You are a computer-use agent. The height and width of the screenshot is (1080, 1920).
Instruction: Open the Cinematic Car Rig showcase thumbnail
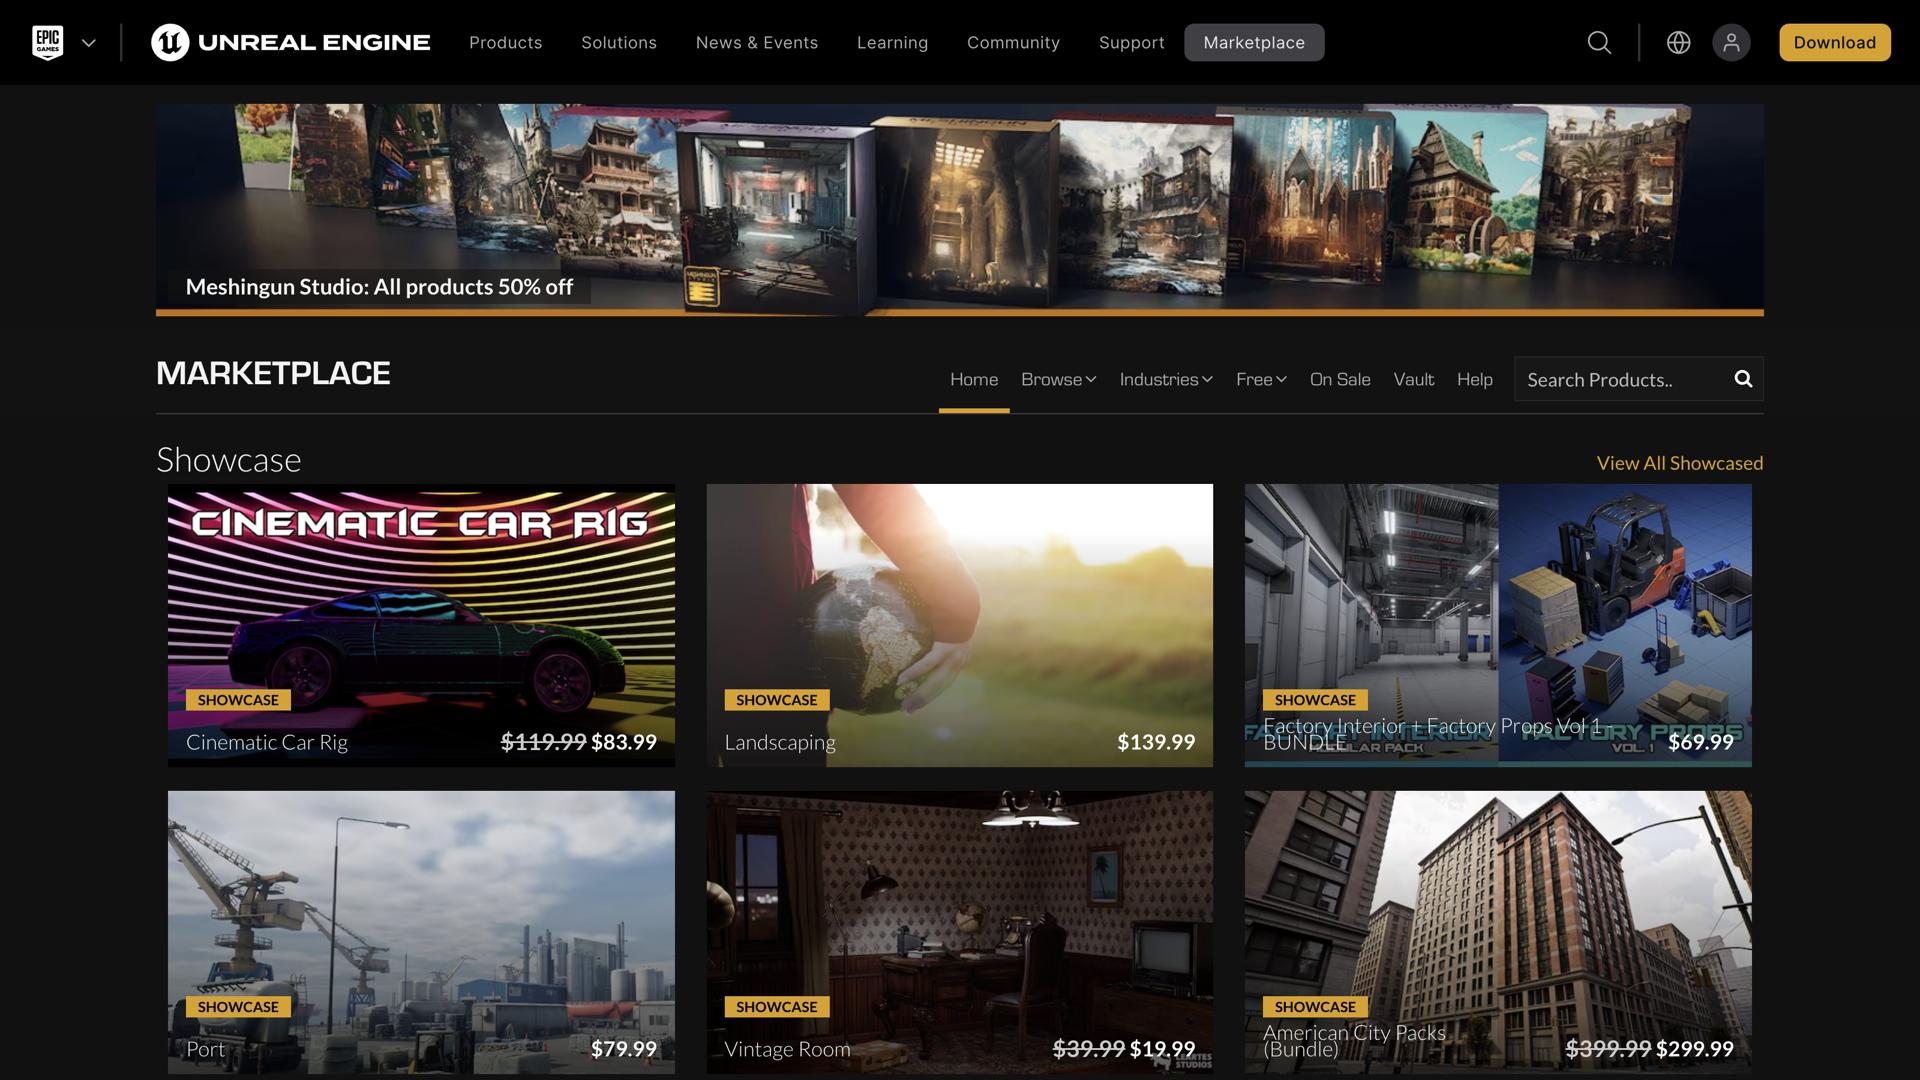420,625
